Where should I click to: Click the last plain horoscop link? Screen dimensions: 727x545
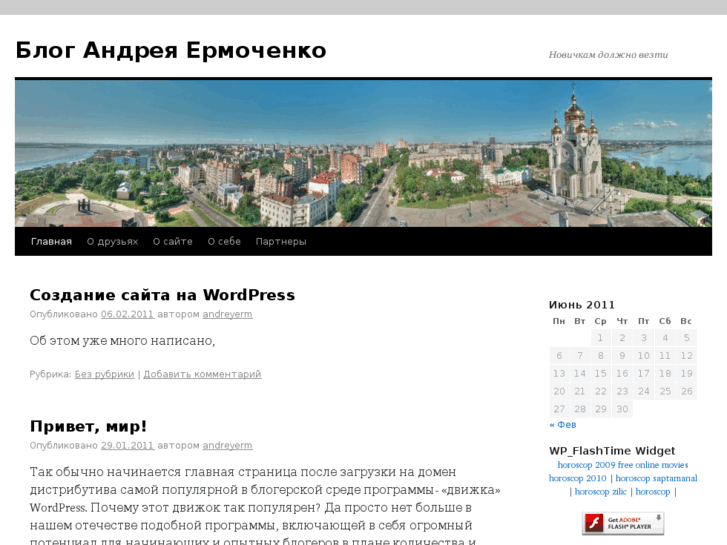[652, 492]
